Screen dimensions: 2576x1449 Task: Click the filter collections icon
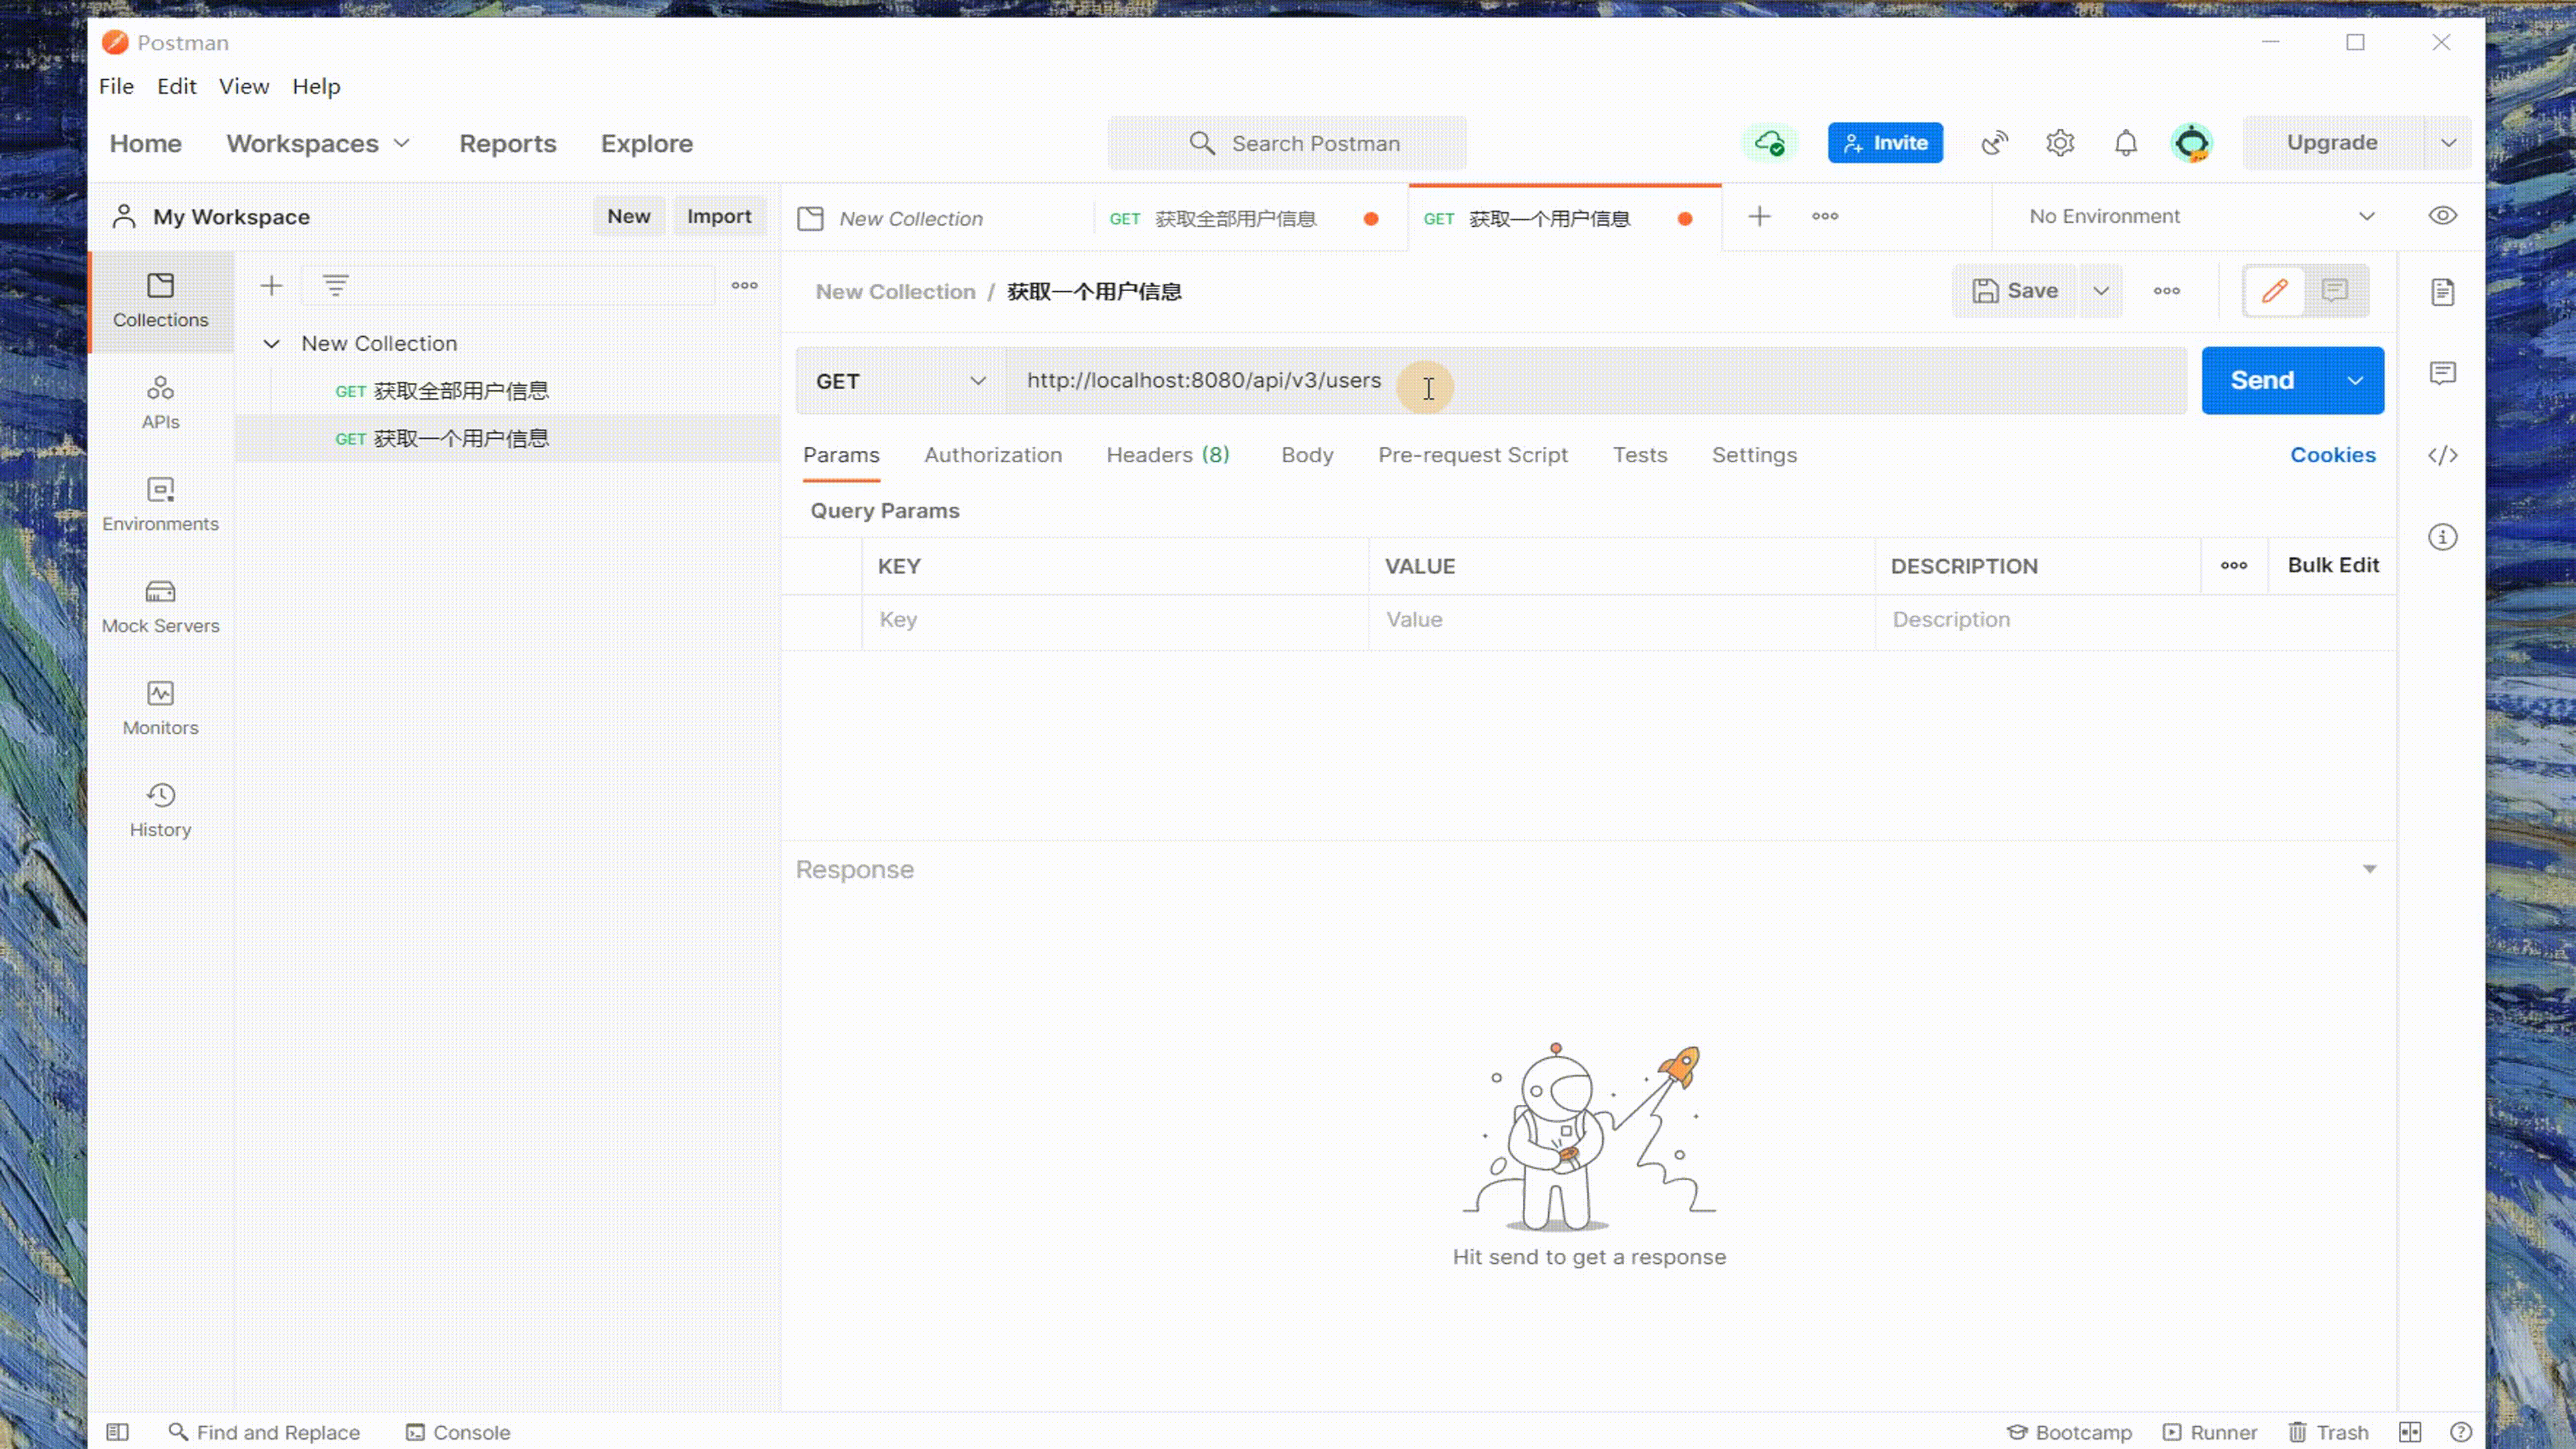(336, 286)
